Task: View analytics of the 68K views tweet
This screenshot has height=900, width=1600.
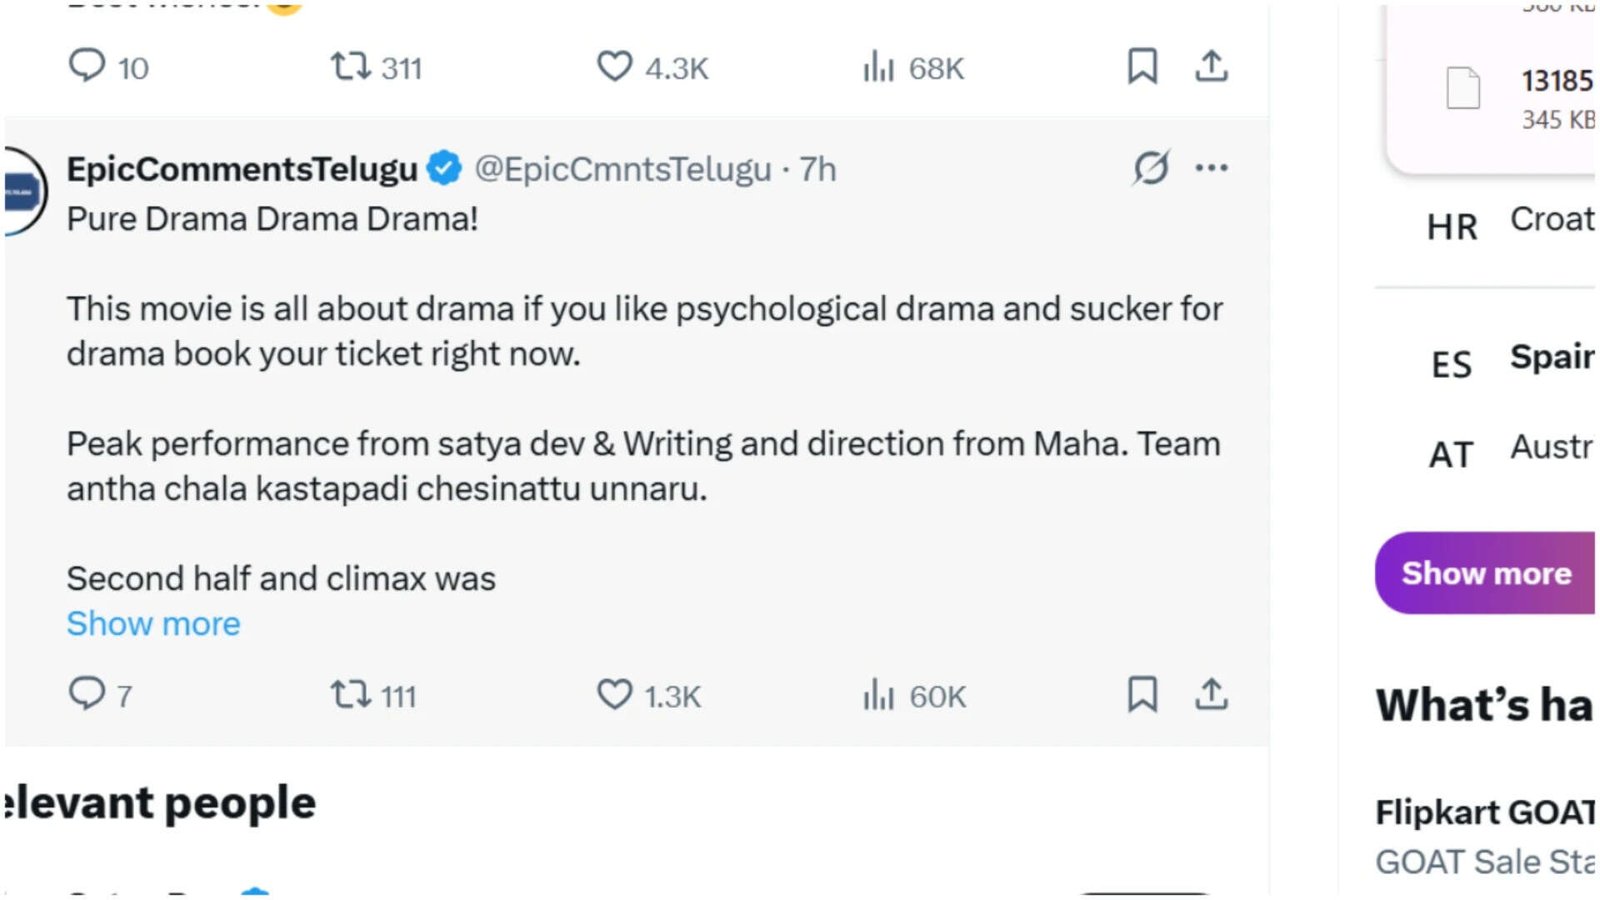Action: click(x=913, y=67)
